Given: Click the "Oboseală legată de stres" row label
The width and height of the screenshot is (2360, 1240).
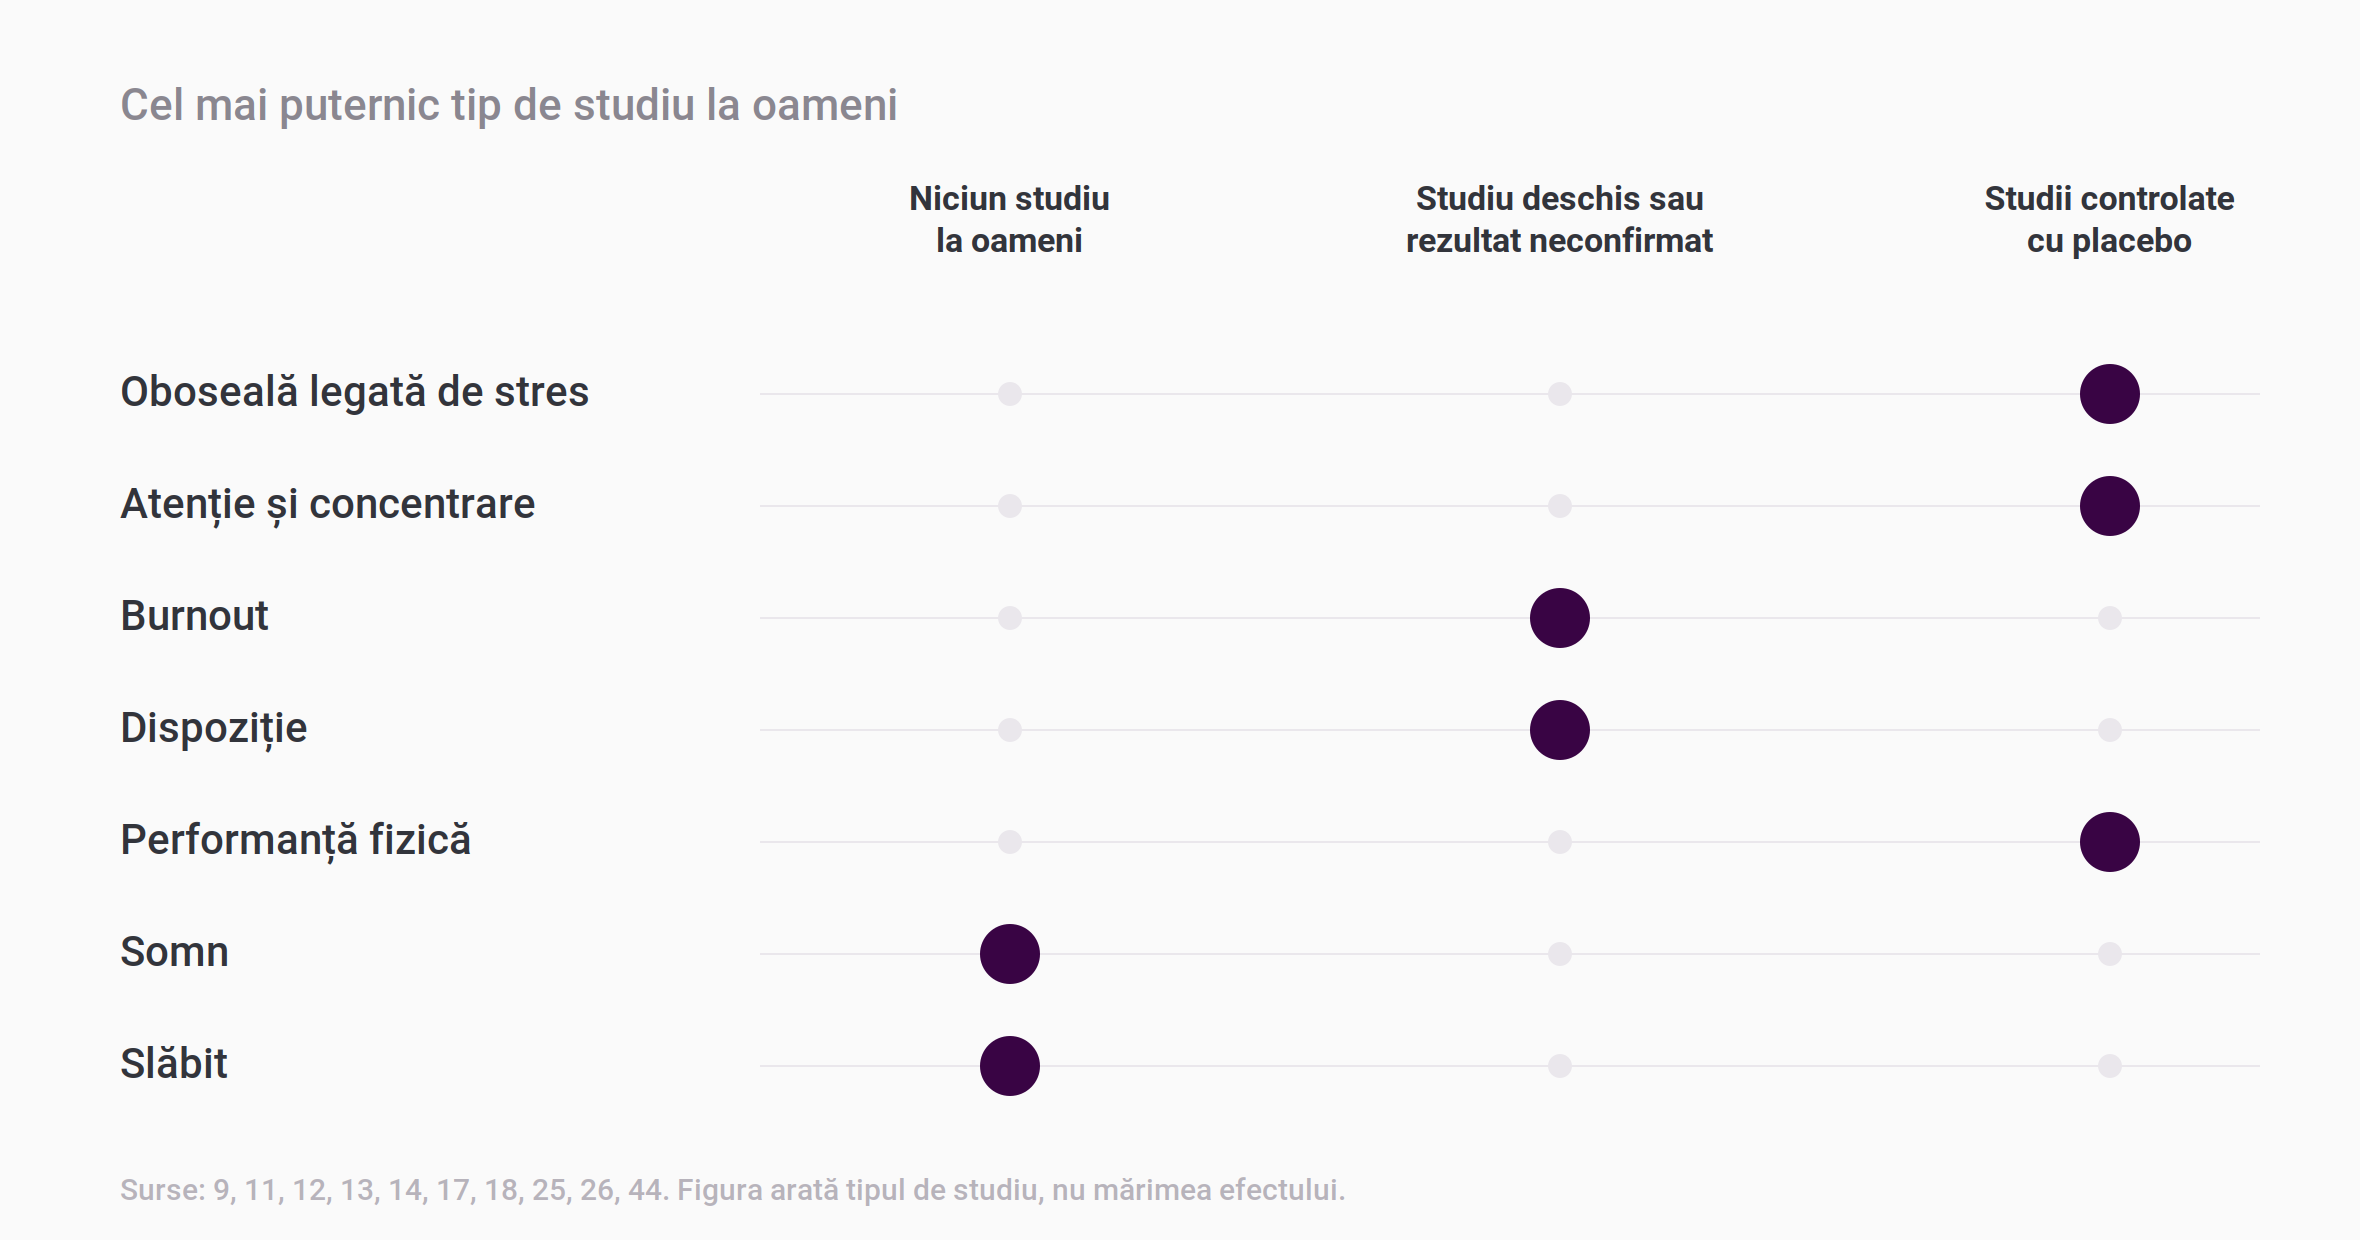Looking at the screenshot, I should (354, 392).
